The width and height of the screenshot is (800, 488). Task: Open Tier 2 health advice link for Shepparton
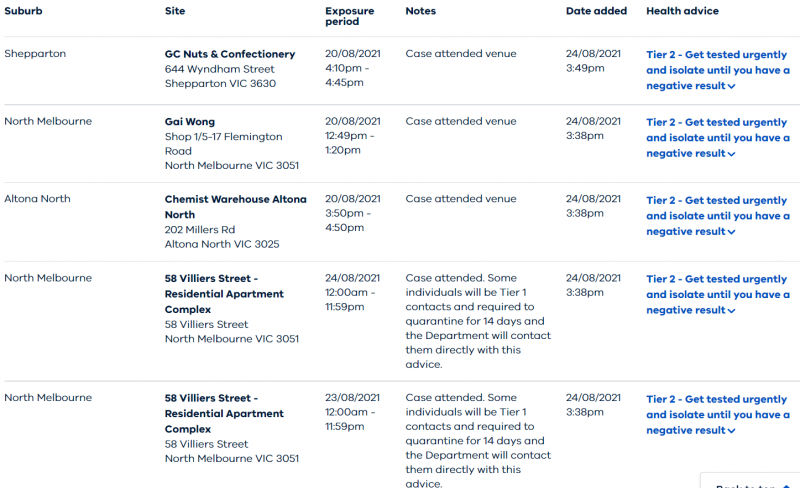[717, 70]
